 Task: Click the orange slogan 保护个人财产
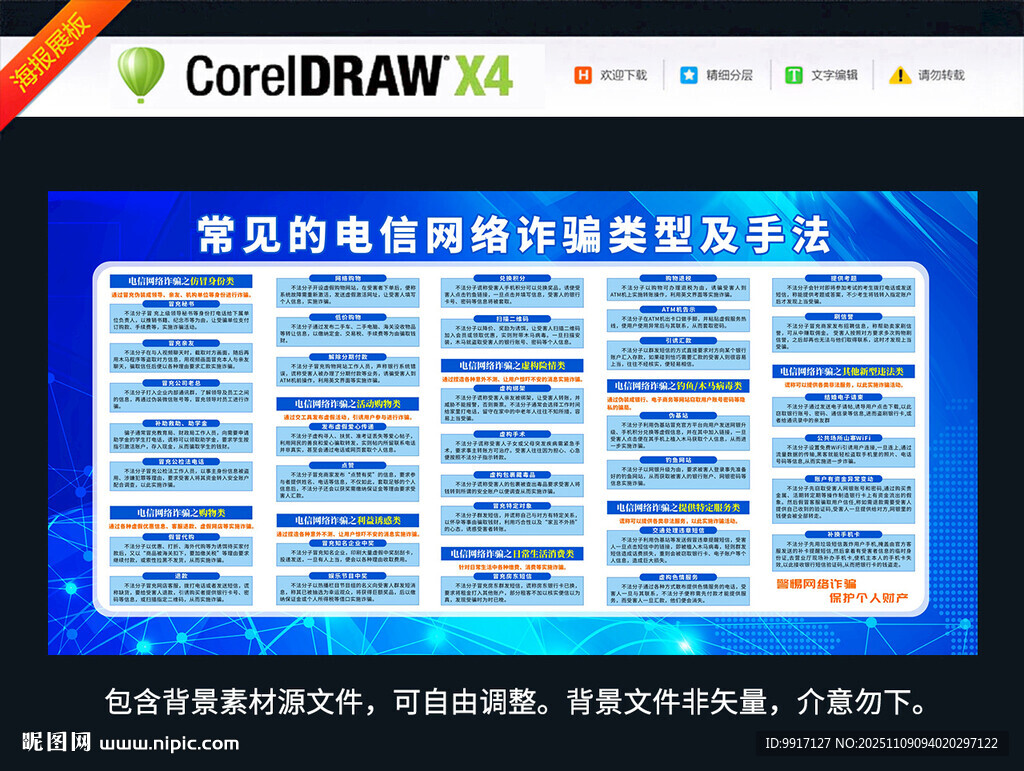click(869, 597)
